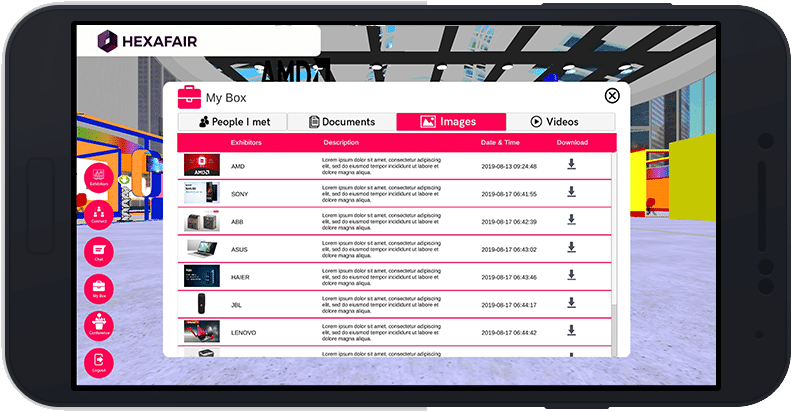Switch to the Videos tab
791x412 pixels.
tap(560, 122)
